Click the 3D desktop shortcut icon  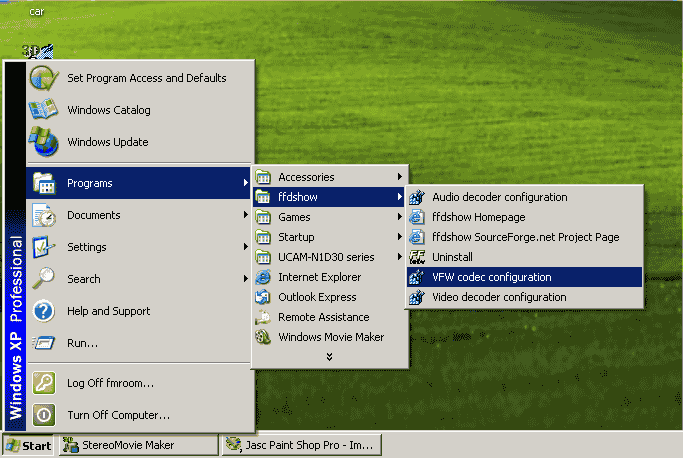click(x=37, y=51)
